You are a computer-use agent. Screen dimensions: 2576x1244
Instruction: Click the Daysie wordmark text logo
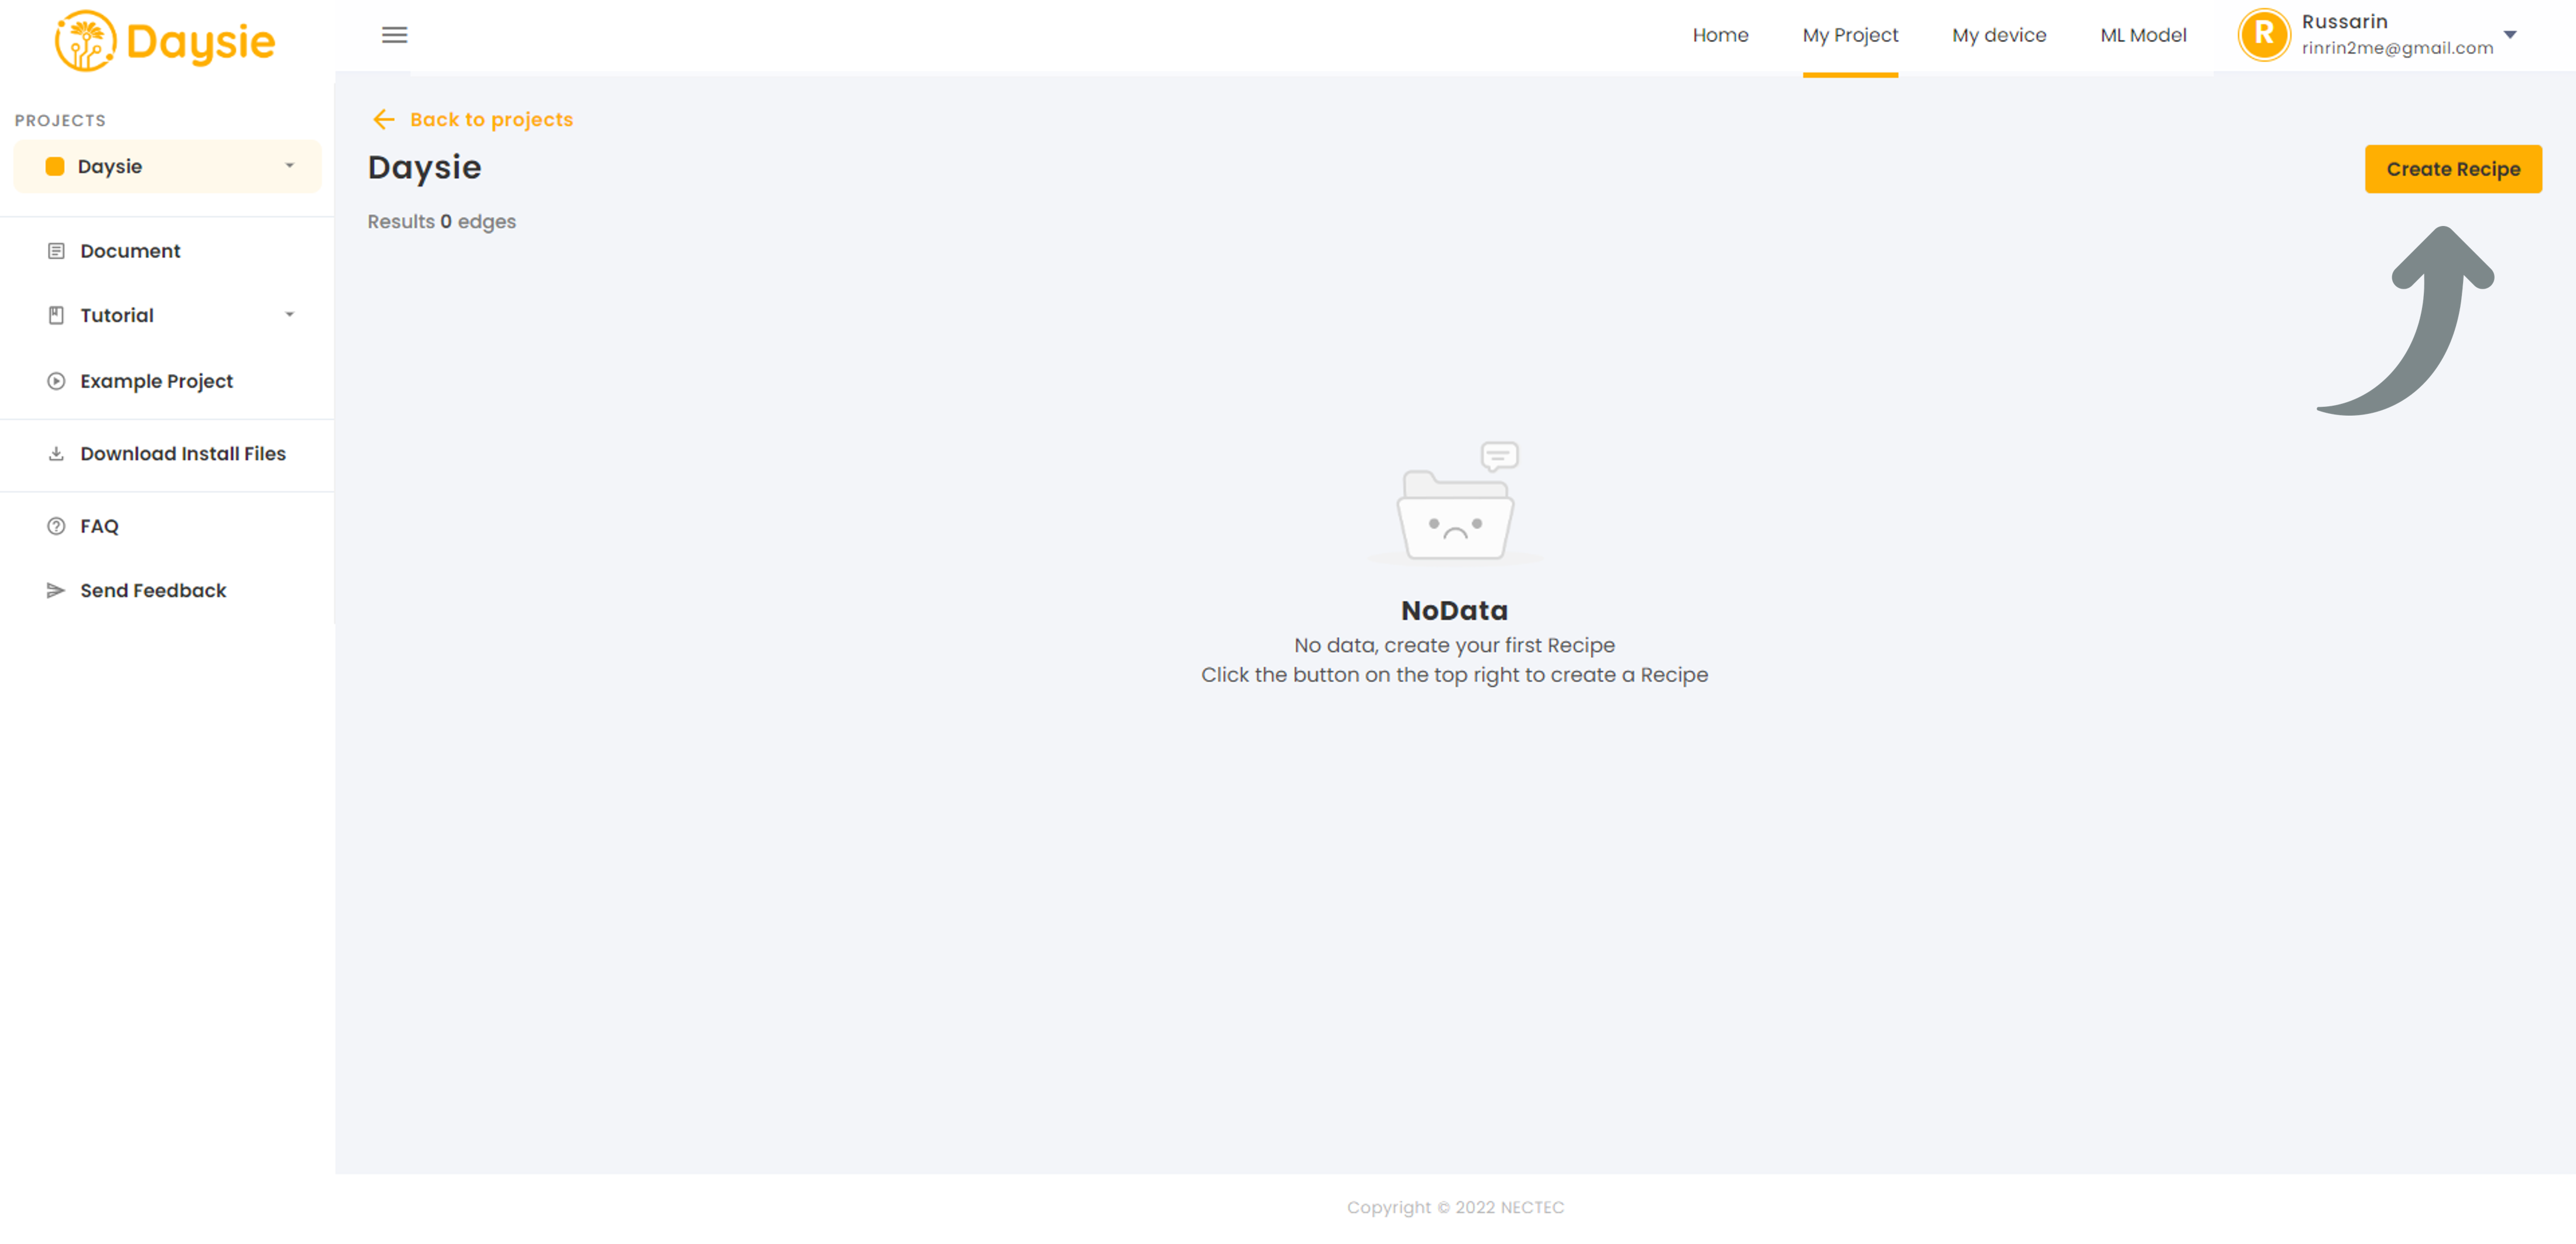click(x=200, y=43)
